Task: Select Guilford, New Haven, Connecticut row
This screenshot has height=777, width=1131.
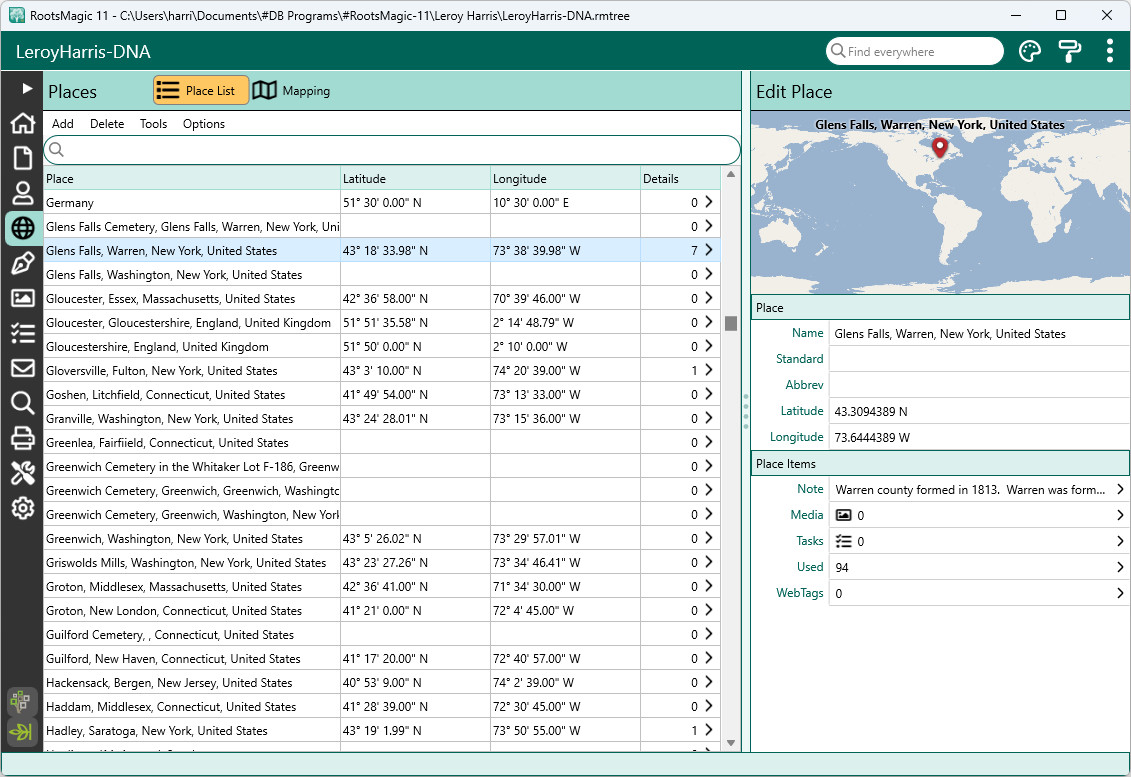Action: coord(382,658)
